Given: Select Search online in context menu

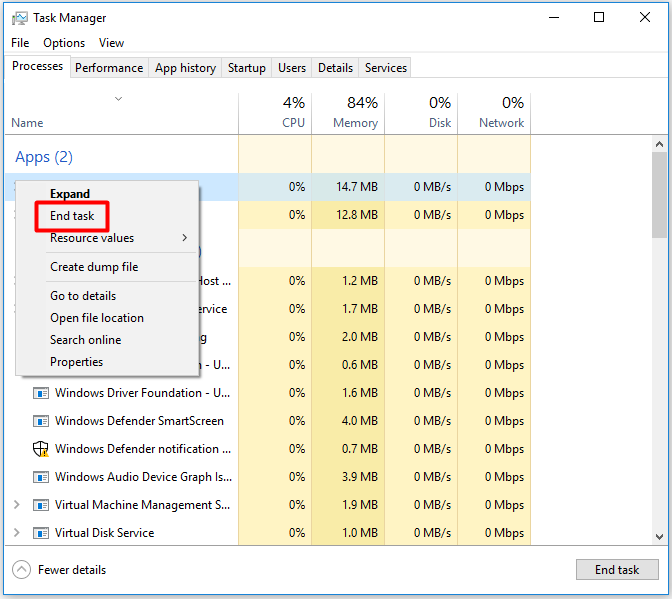Looking at the screenshot, I should pyautogui.click(x=107, y=340).
